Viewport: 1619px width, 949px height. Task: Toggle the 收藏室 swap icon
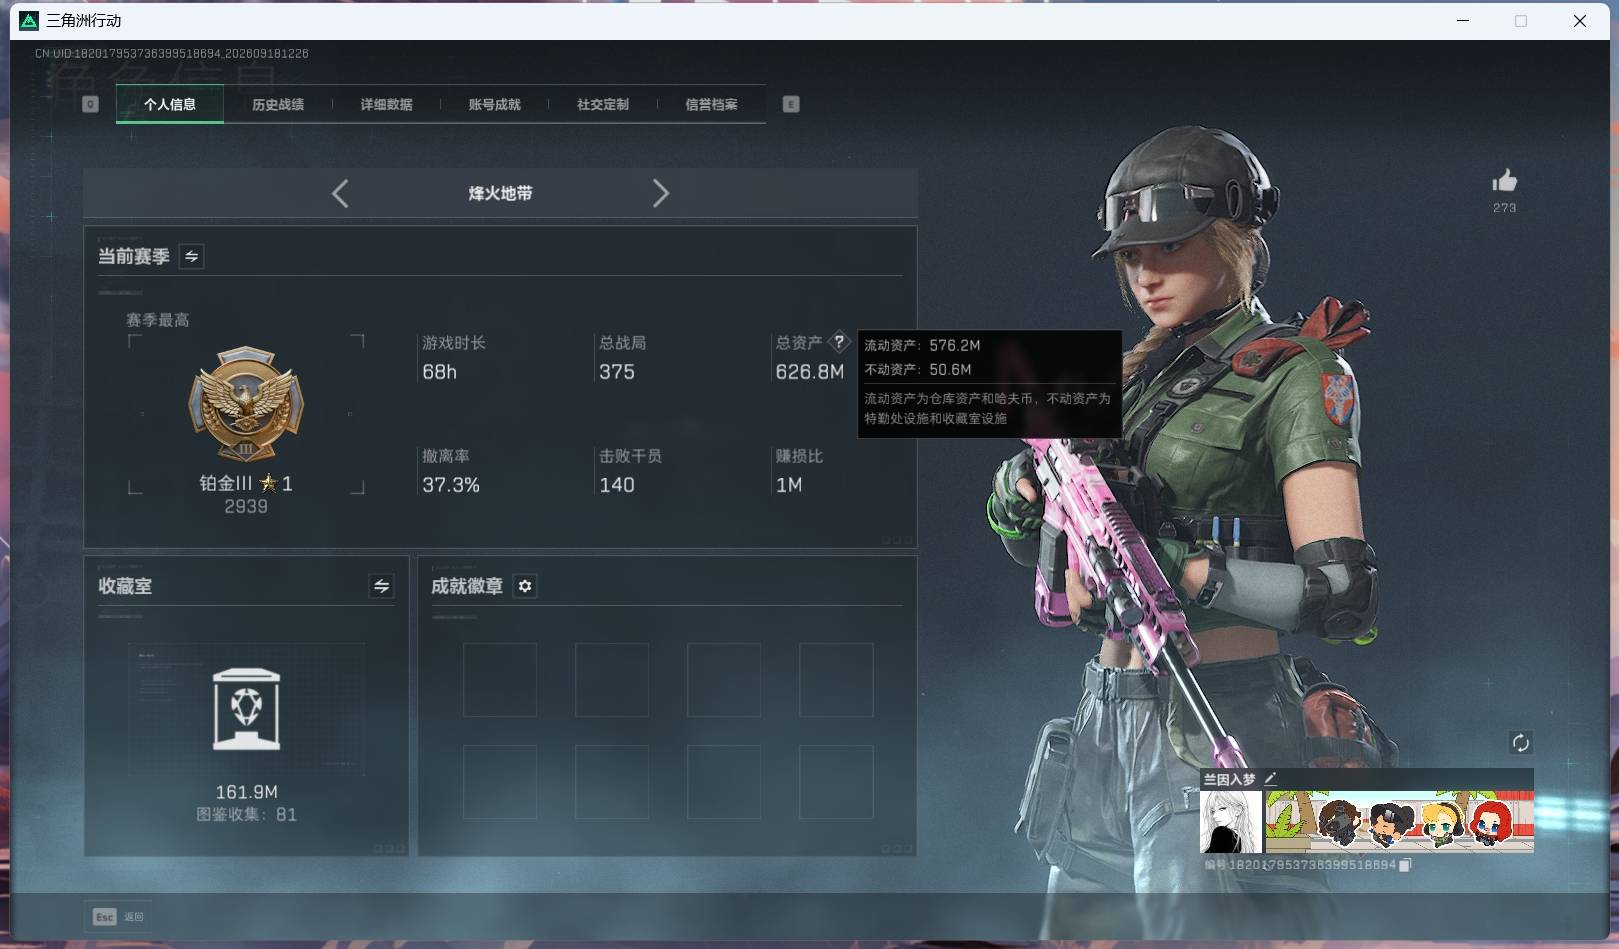click(x=381, y=586)
